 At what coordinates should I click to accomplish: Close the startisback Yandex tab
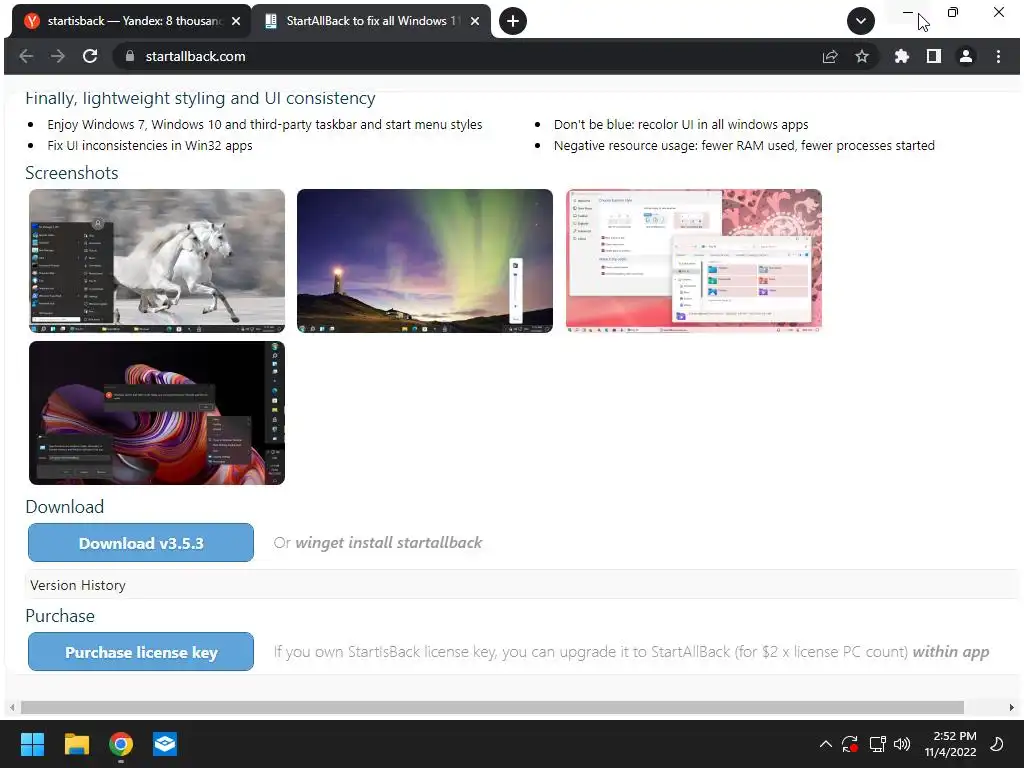236,21
